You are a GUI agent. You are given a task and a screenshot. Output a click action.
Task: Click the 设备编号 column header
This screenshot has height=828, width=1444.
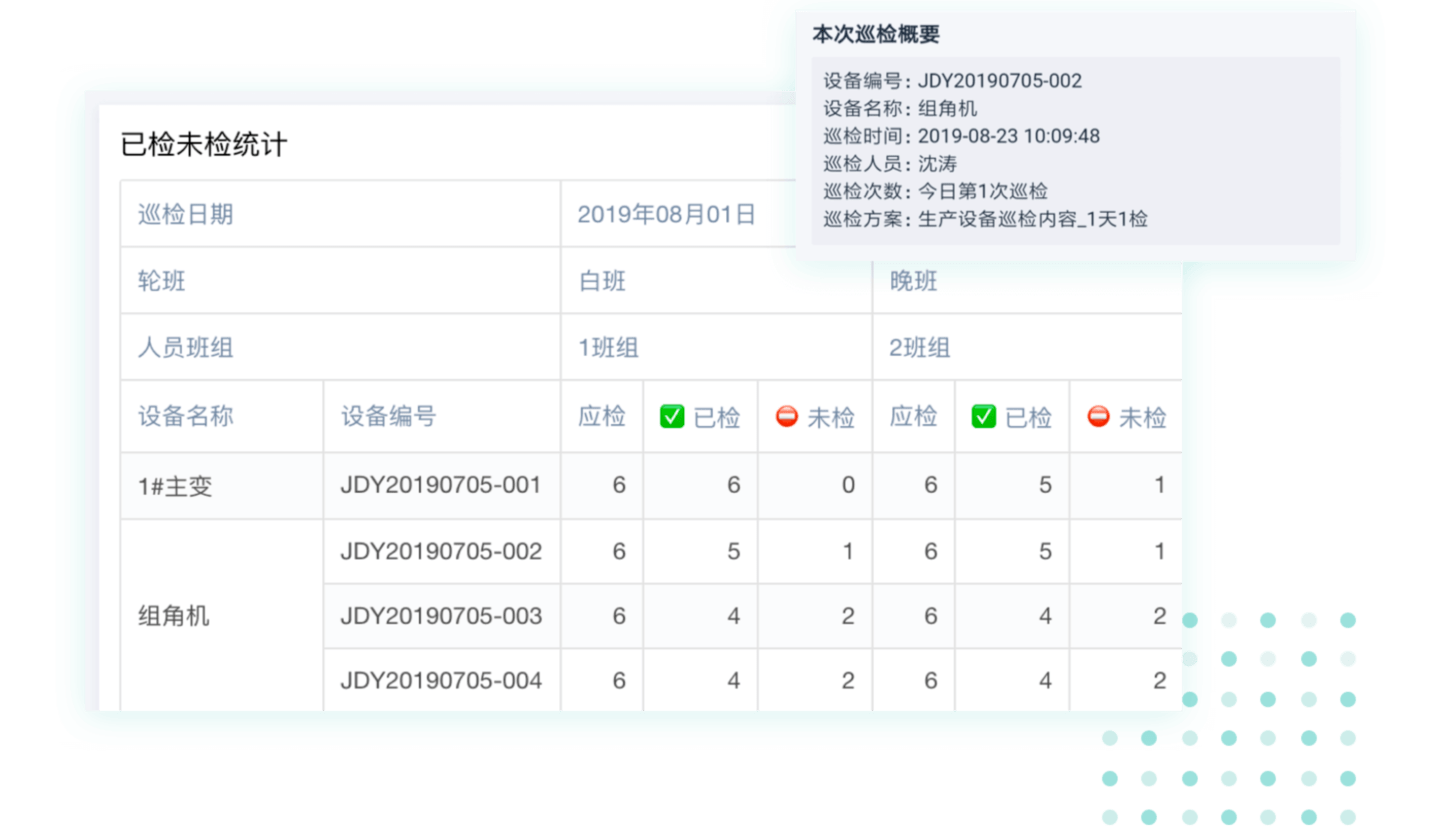coord(389,416)
